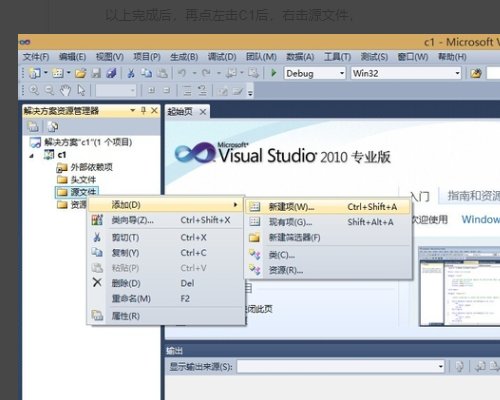Choose 复制(Y) in the context menu

[x=165, y=253]
